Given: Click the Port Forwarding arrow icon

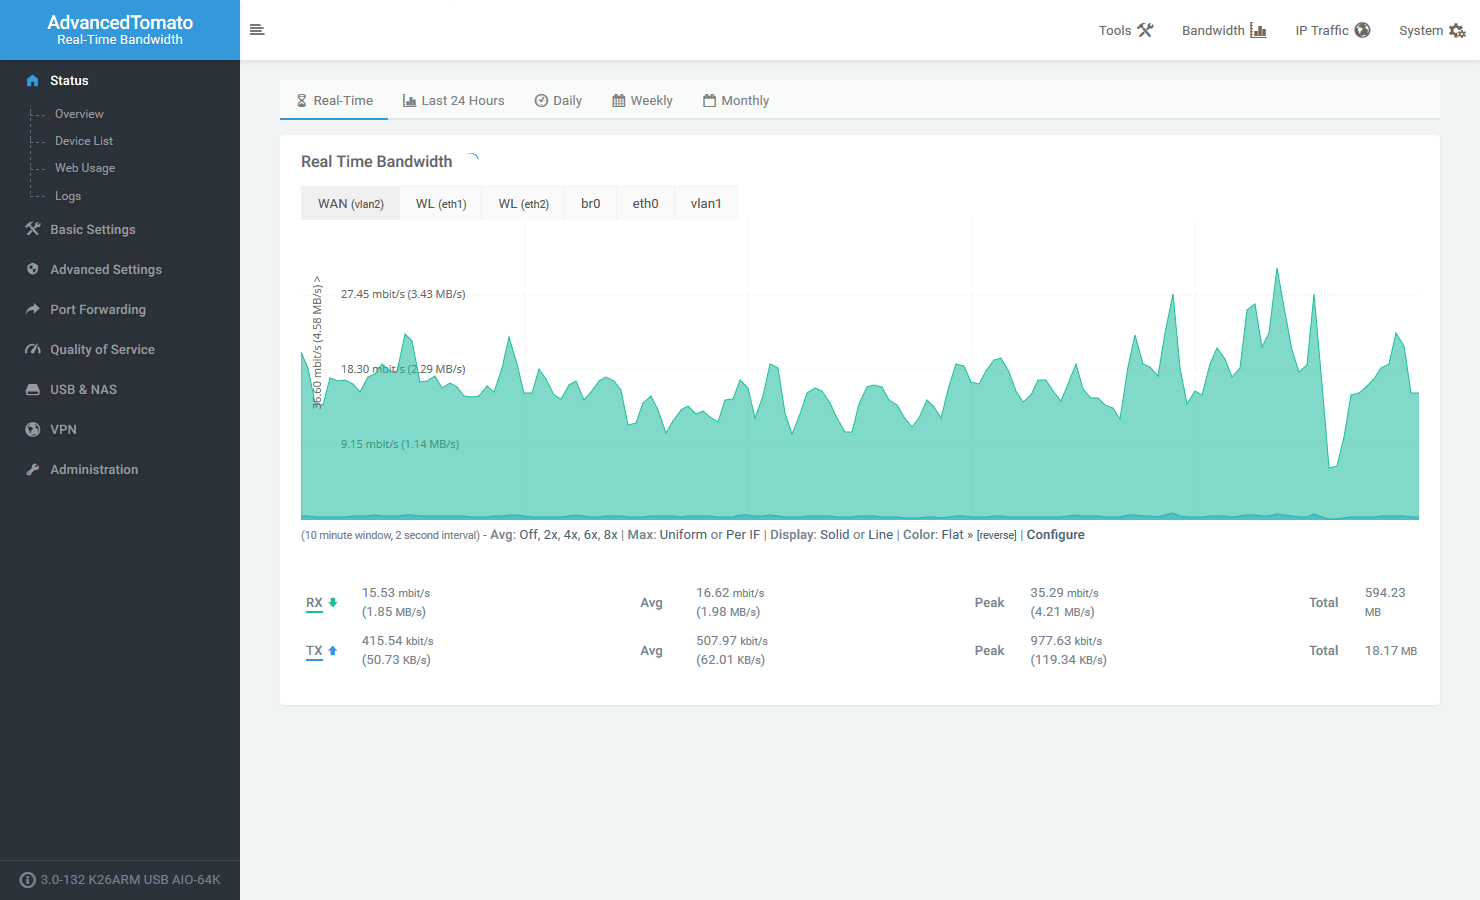Looking at the screenshot, I should pyautogui.click(x=33, y=309).
